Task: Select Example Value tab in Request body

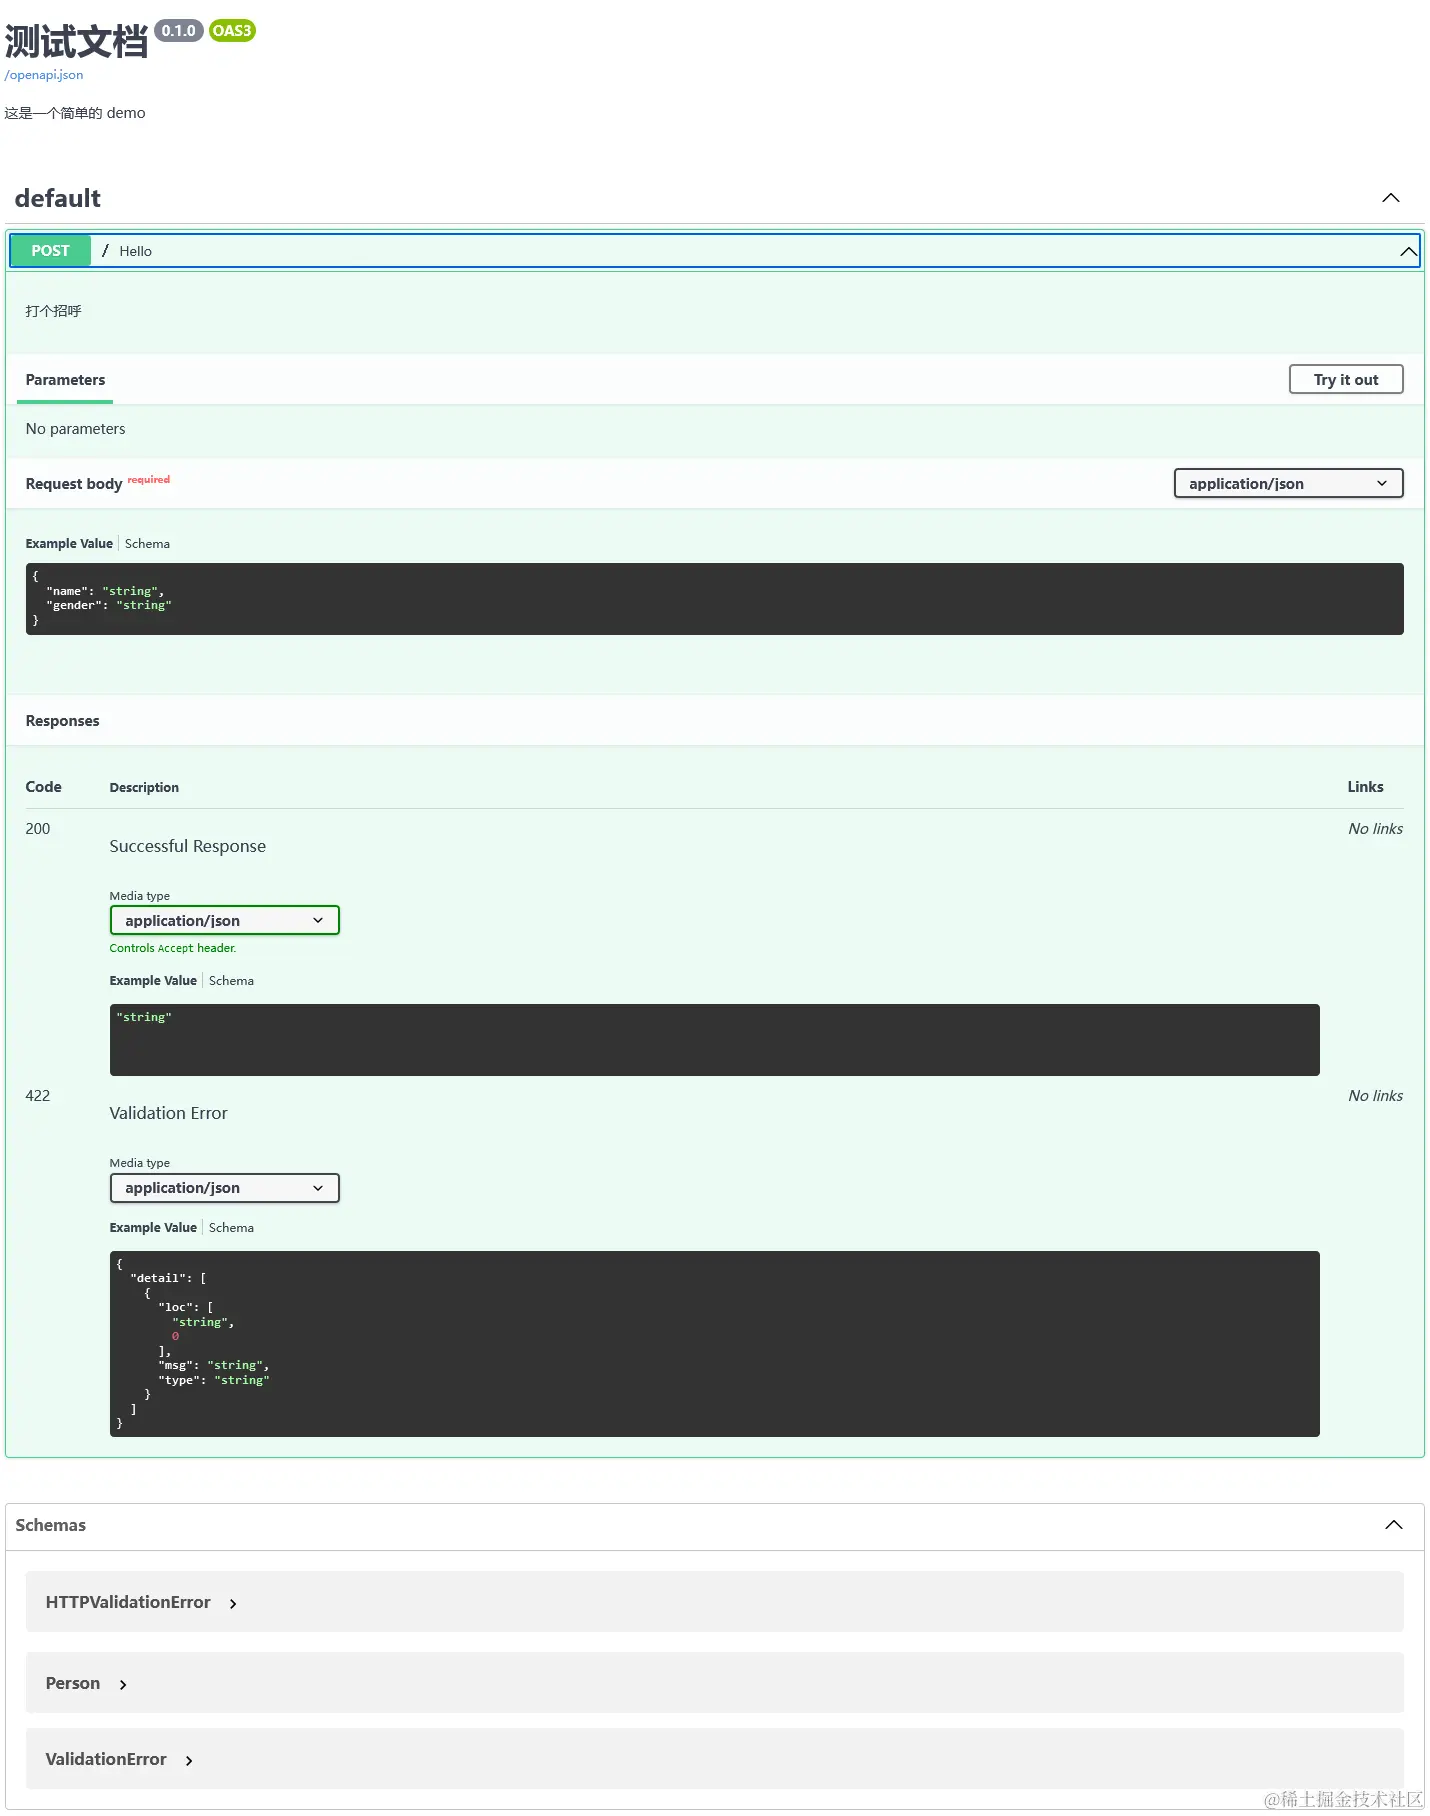Action: 69,544
